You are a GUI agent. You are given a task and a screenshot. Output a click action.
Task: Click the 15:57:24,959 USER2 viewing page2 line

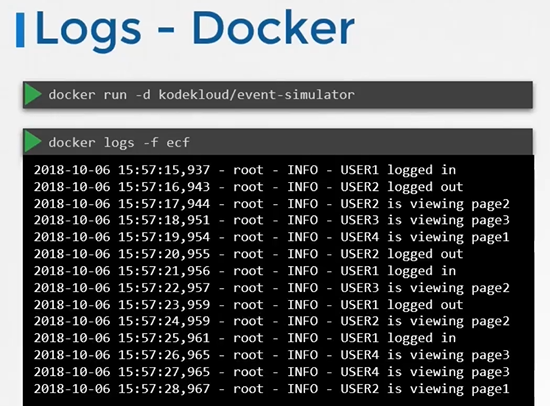[x=271, y=321]
